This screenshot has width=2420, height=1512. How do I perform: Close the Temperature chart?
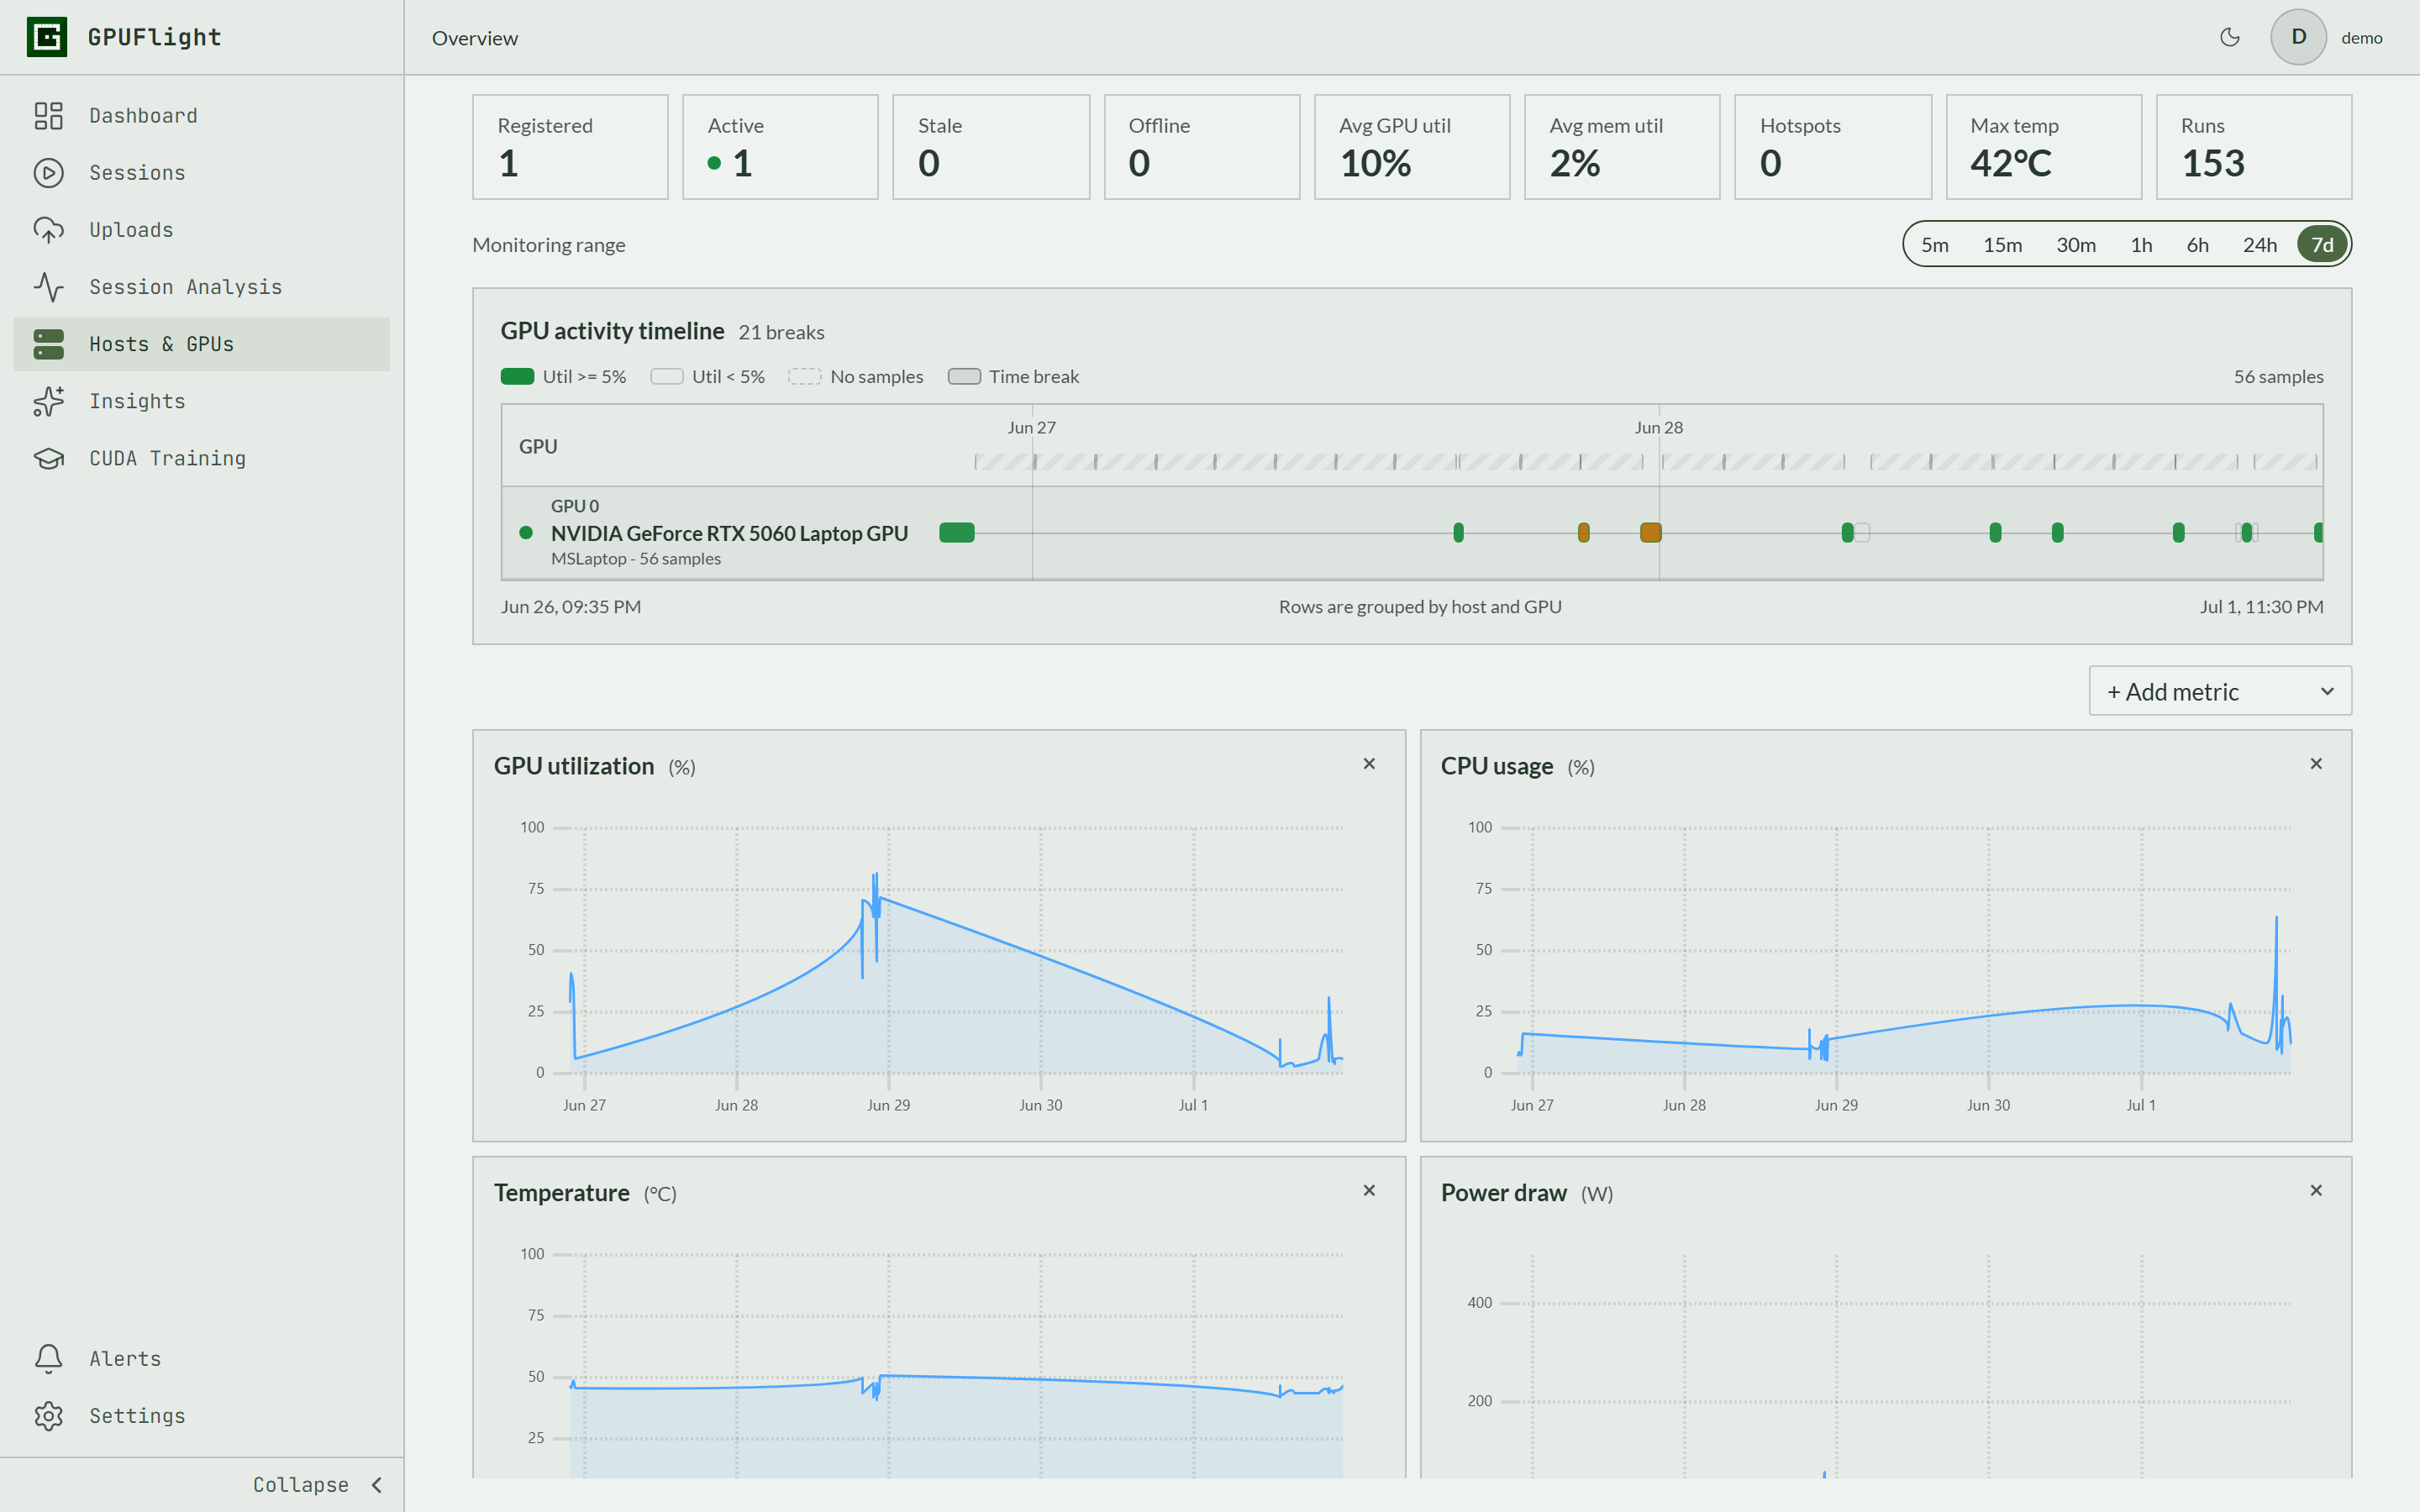1369,1190
